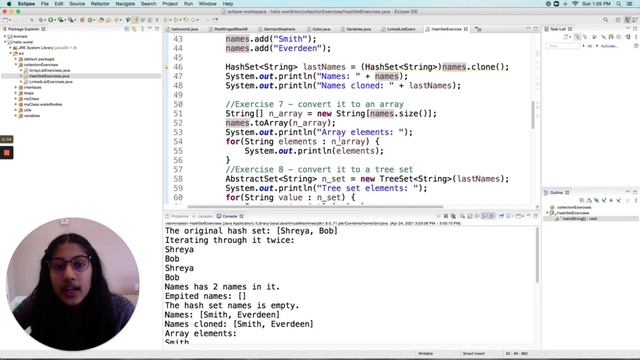
Task: Select the variables package
Action: click(x=31, y=116)
